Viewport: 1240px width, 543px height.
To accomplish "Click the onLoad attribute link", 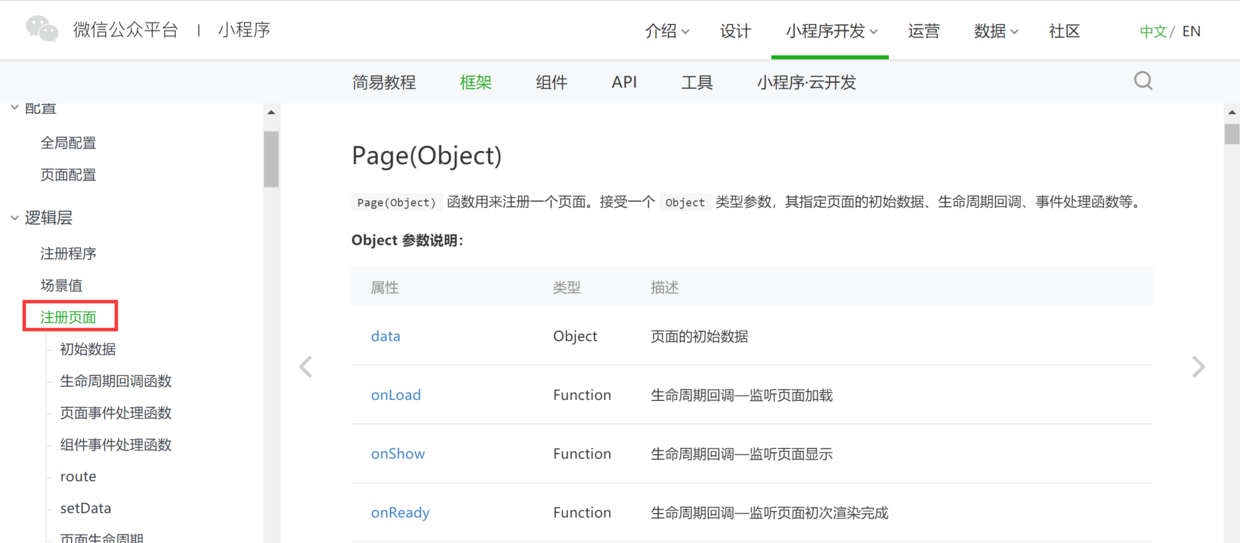I will pos(396,395).
